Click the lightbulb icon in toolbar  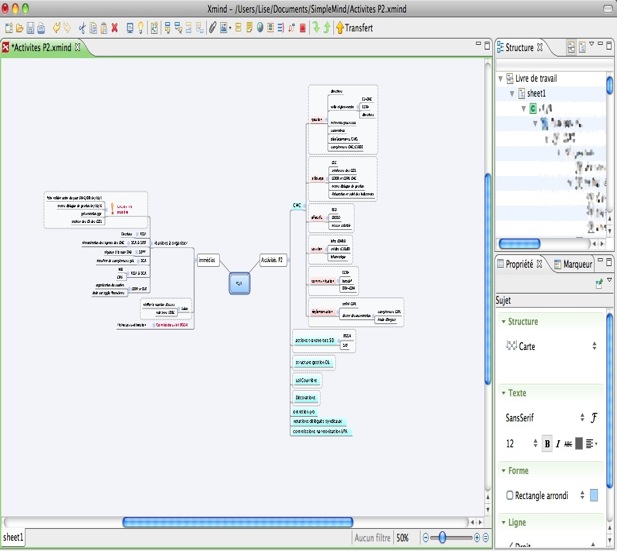(141, 27)
